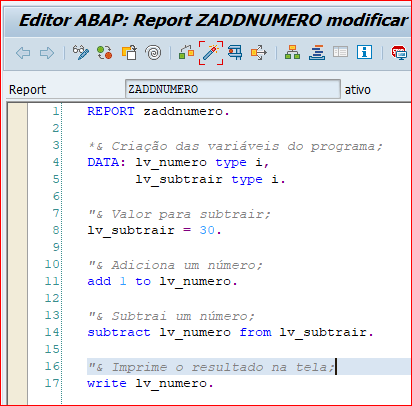Click the Back arrow in toolbar

click(23, 53)
